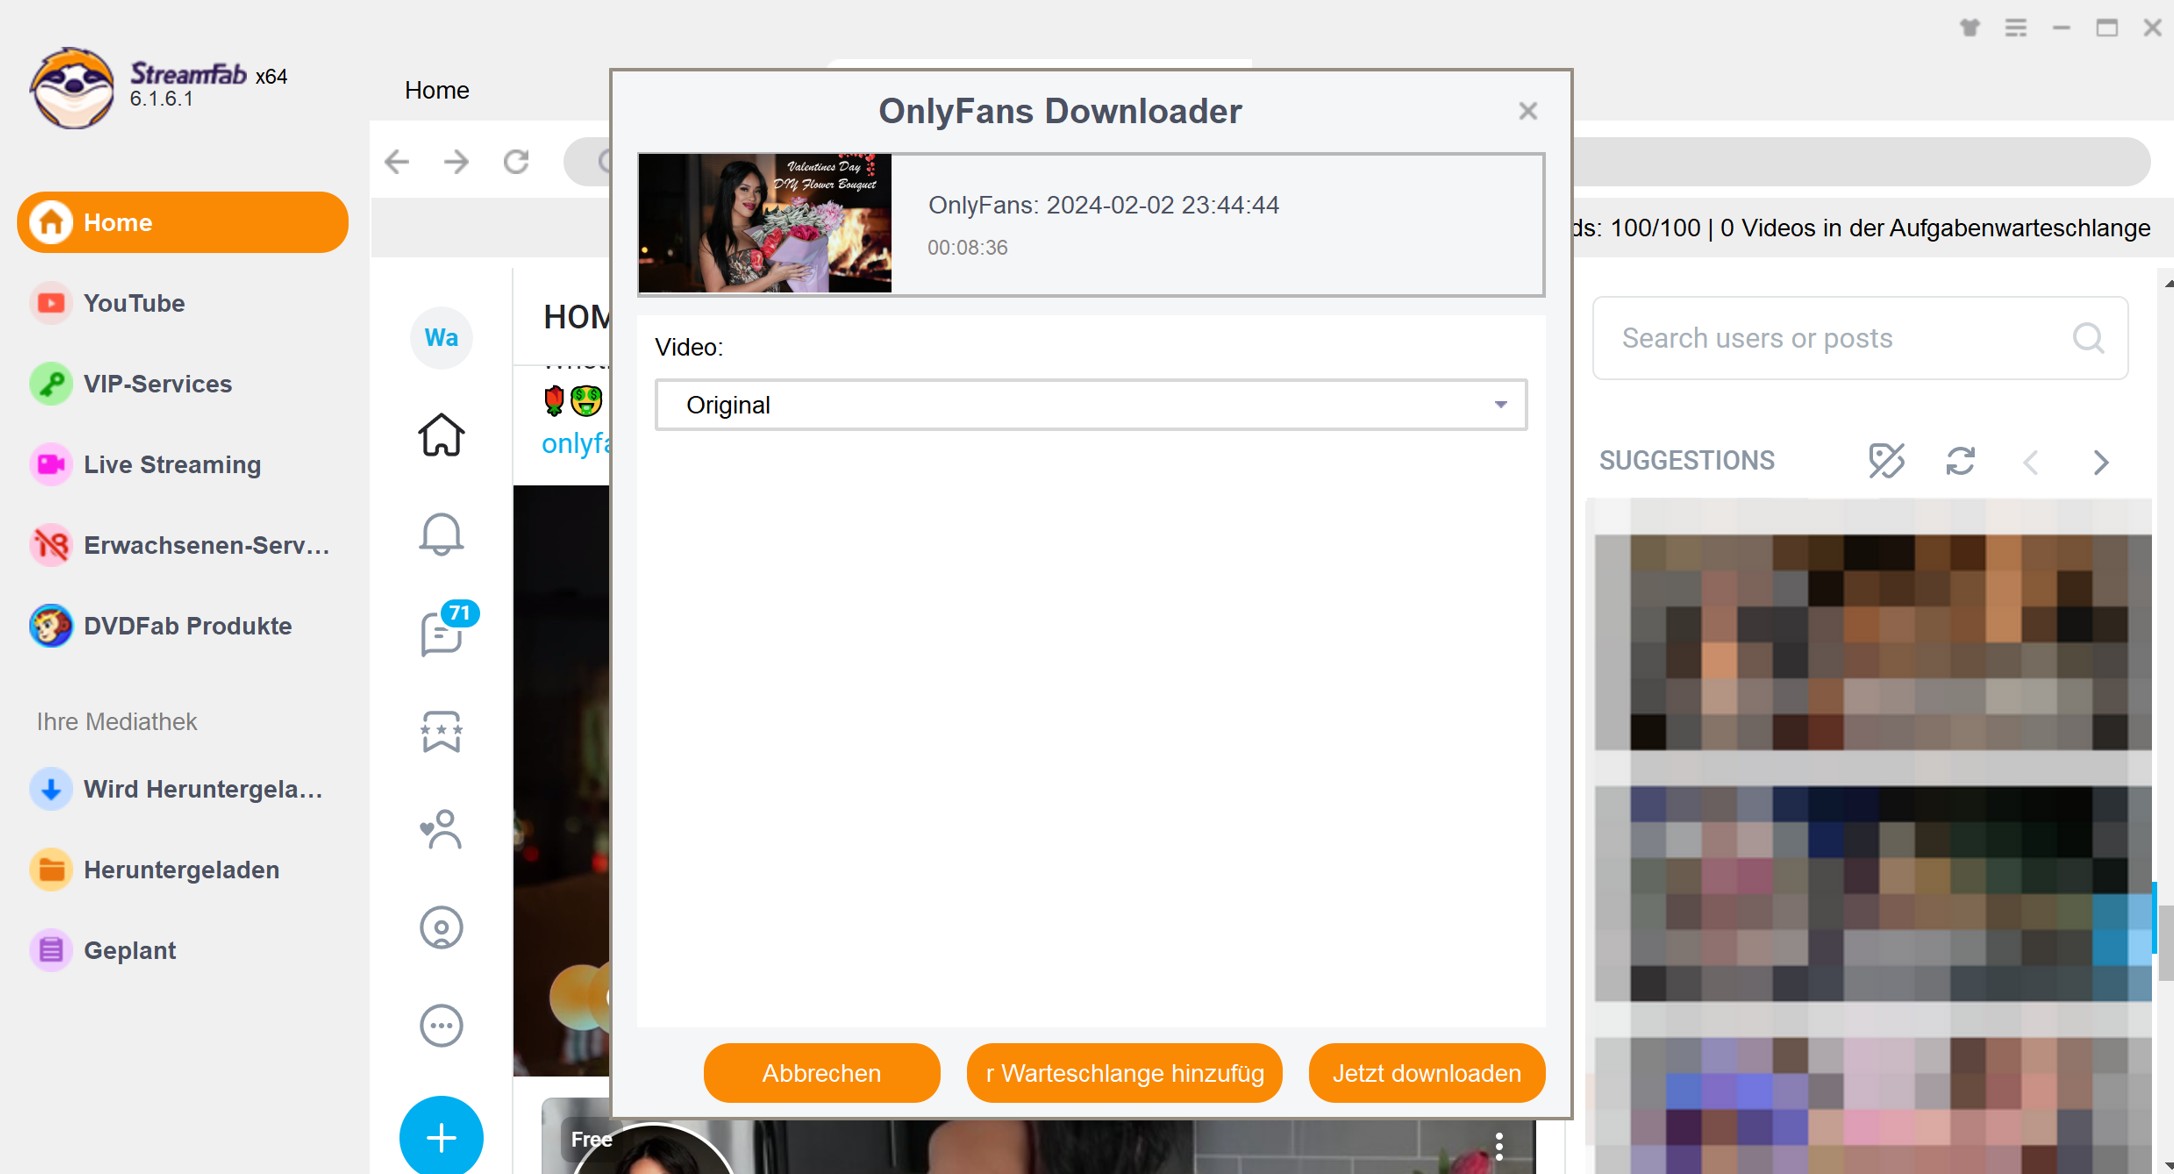Open Heruntergeladen media library section
Screen dimensions: 2174x1174
(179, 869)
